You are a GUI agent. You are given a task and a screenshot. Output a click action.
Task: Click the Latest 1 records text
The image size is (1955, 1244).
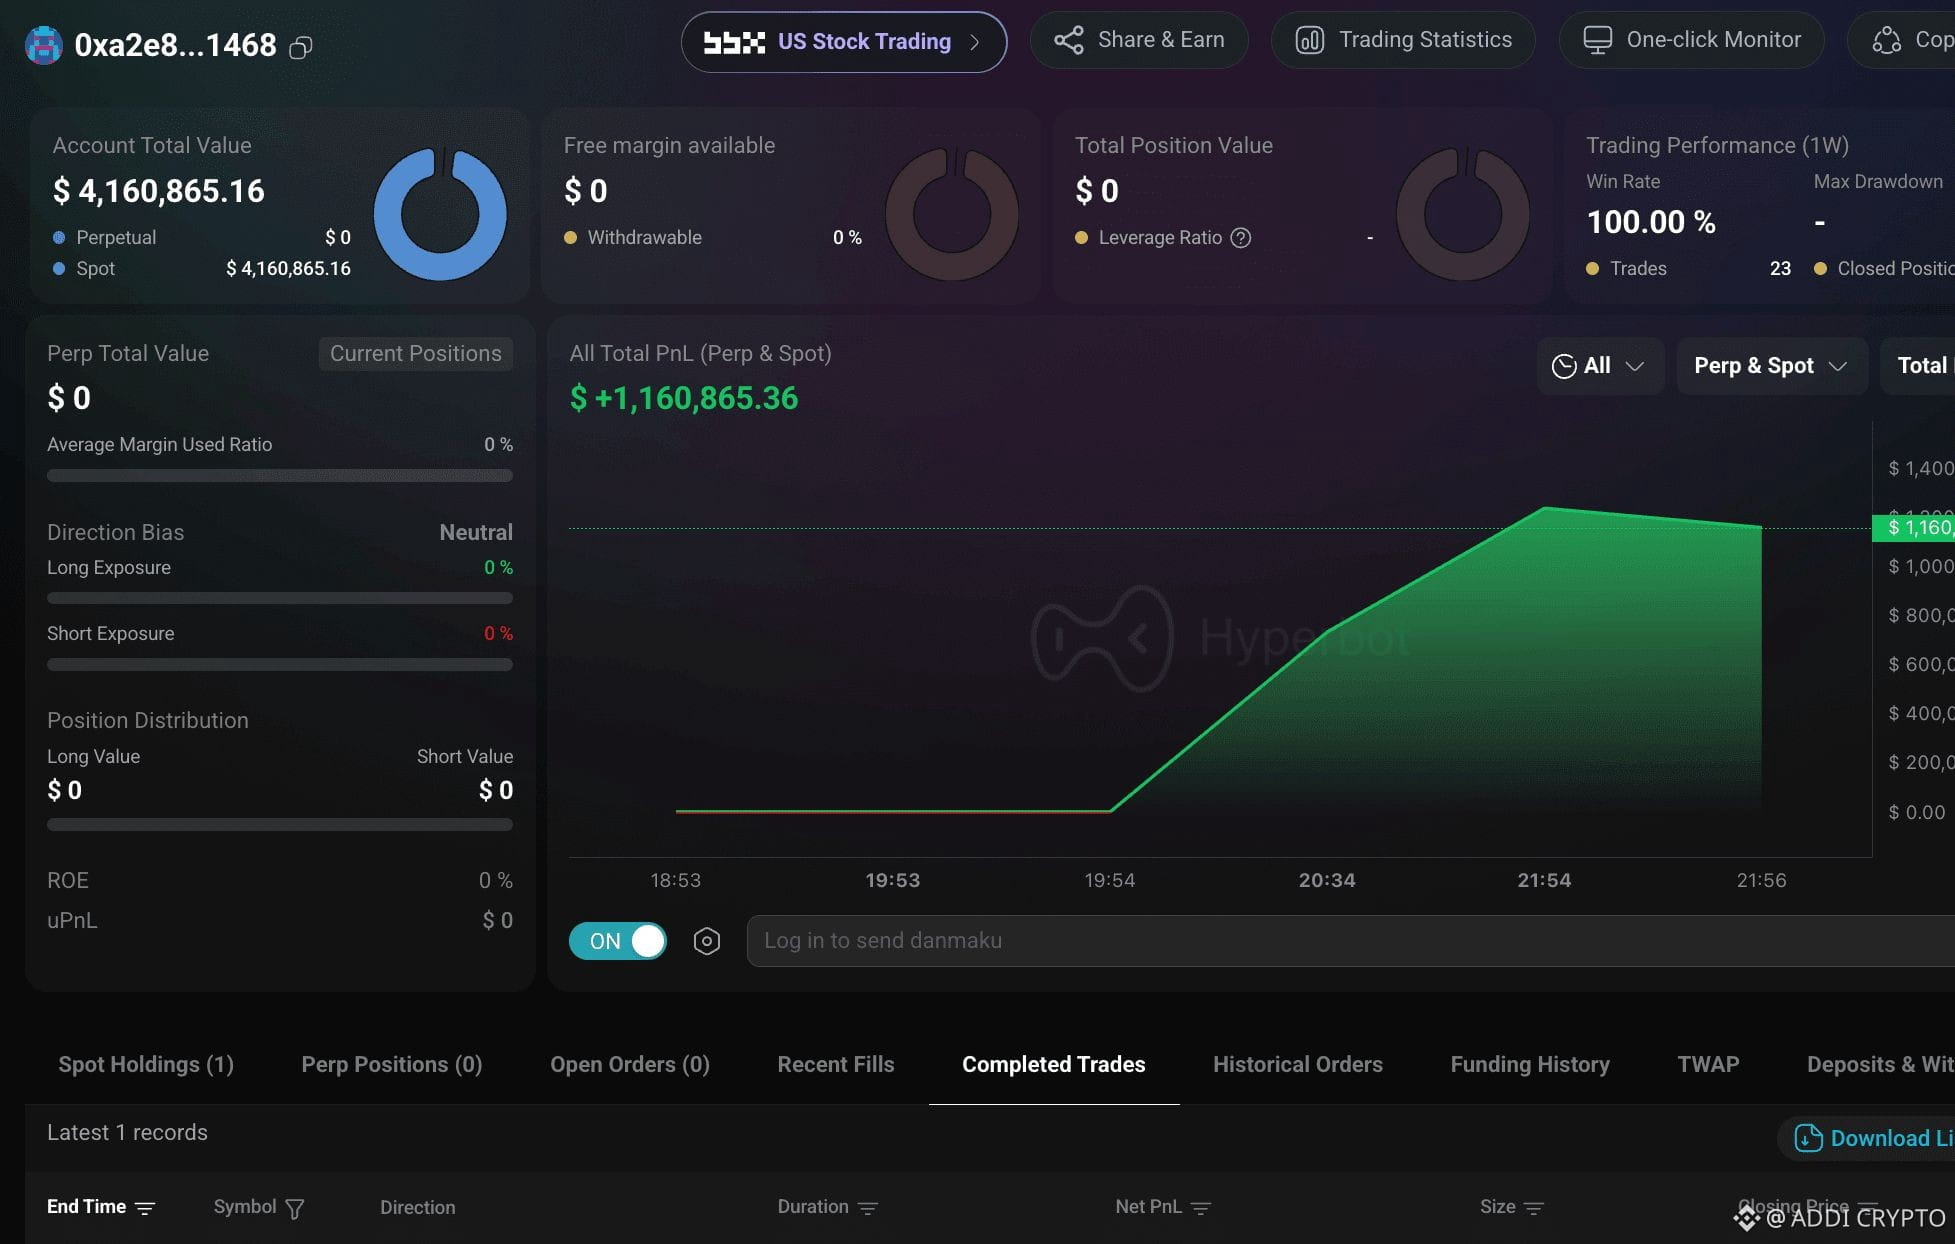click(x=127, y=1133)
